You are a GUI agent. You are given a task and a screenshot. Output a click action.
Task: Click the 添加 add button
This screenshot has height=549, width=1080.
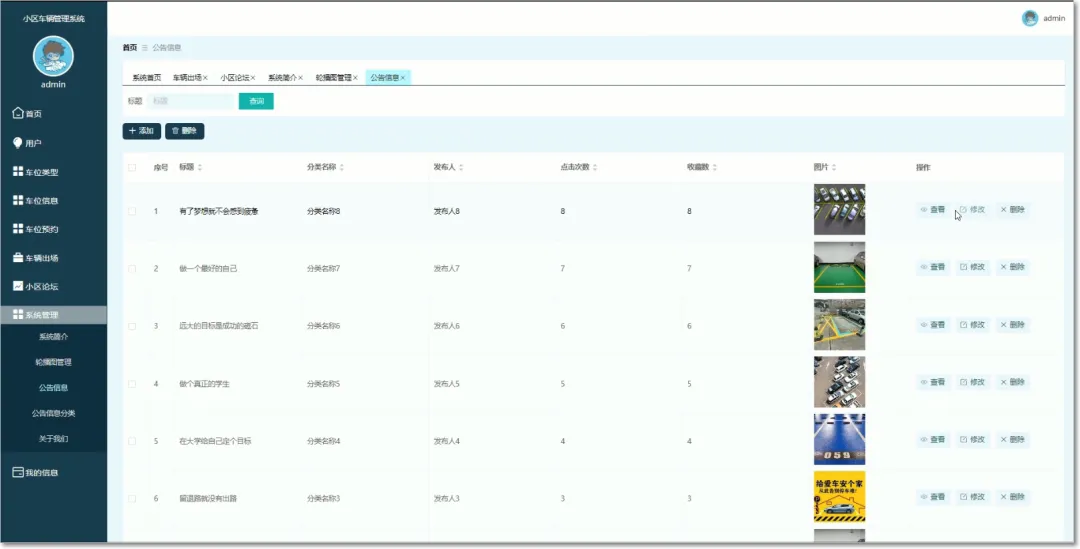click(x=142, y=131)
